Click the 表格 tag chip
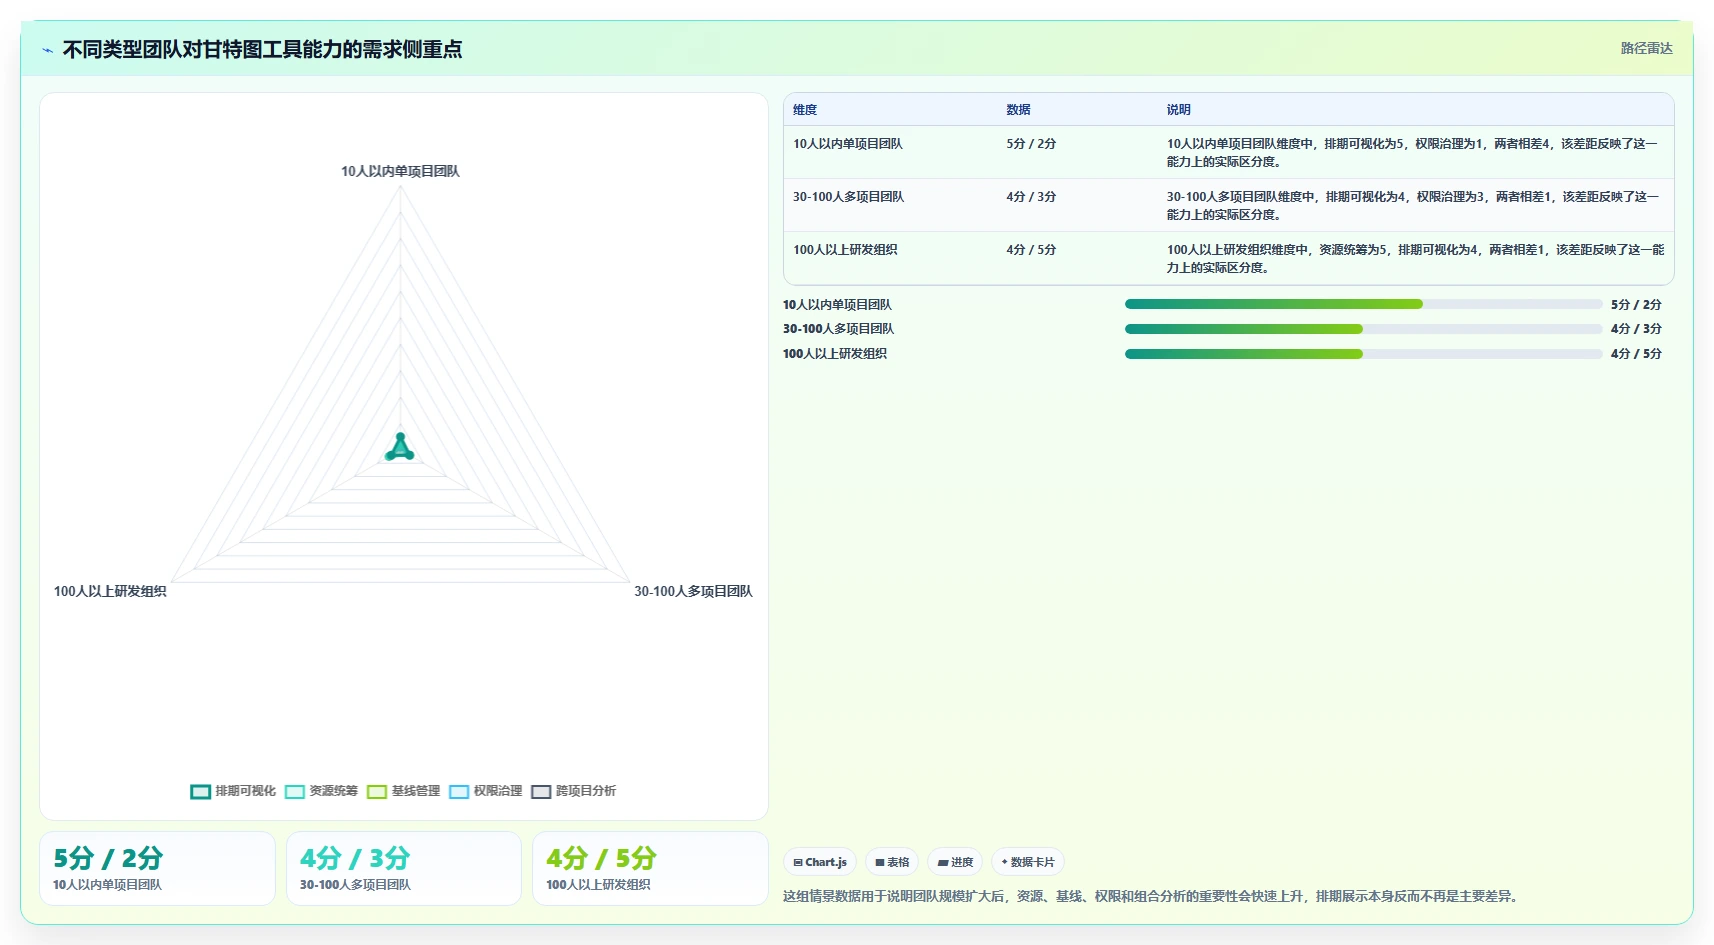 point(892,862)
